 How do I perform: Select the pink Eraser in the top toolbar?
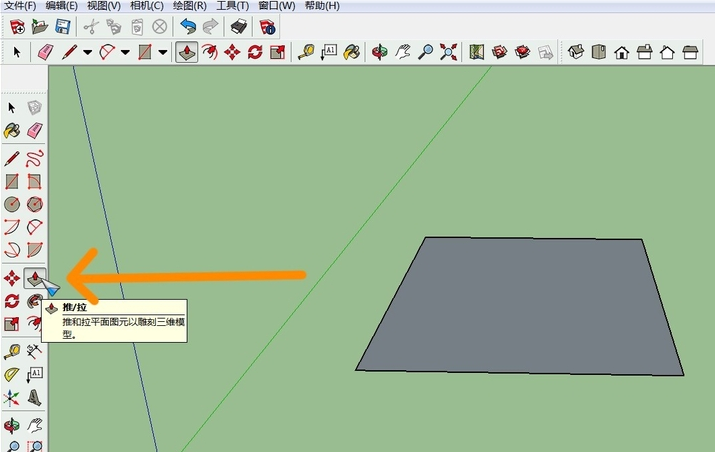(46, 52)
